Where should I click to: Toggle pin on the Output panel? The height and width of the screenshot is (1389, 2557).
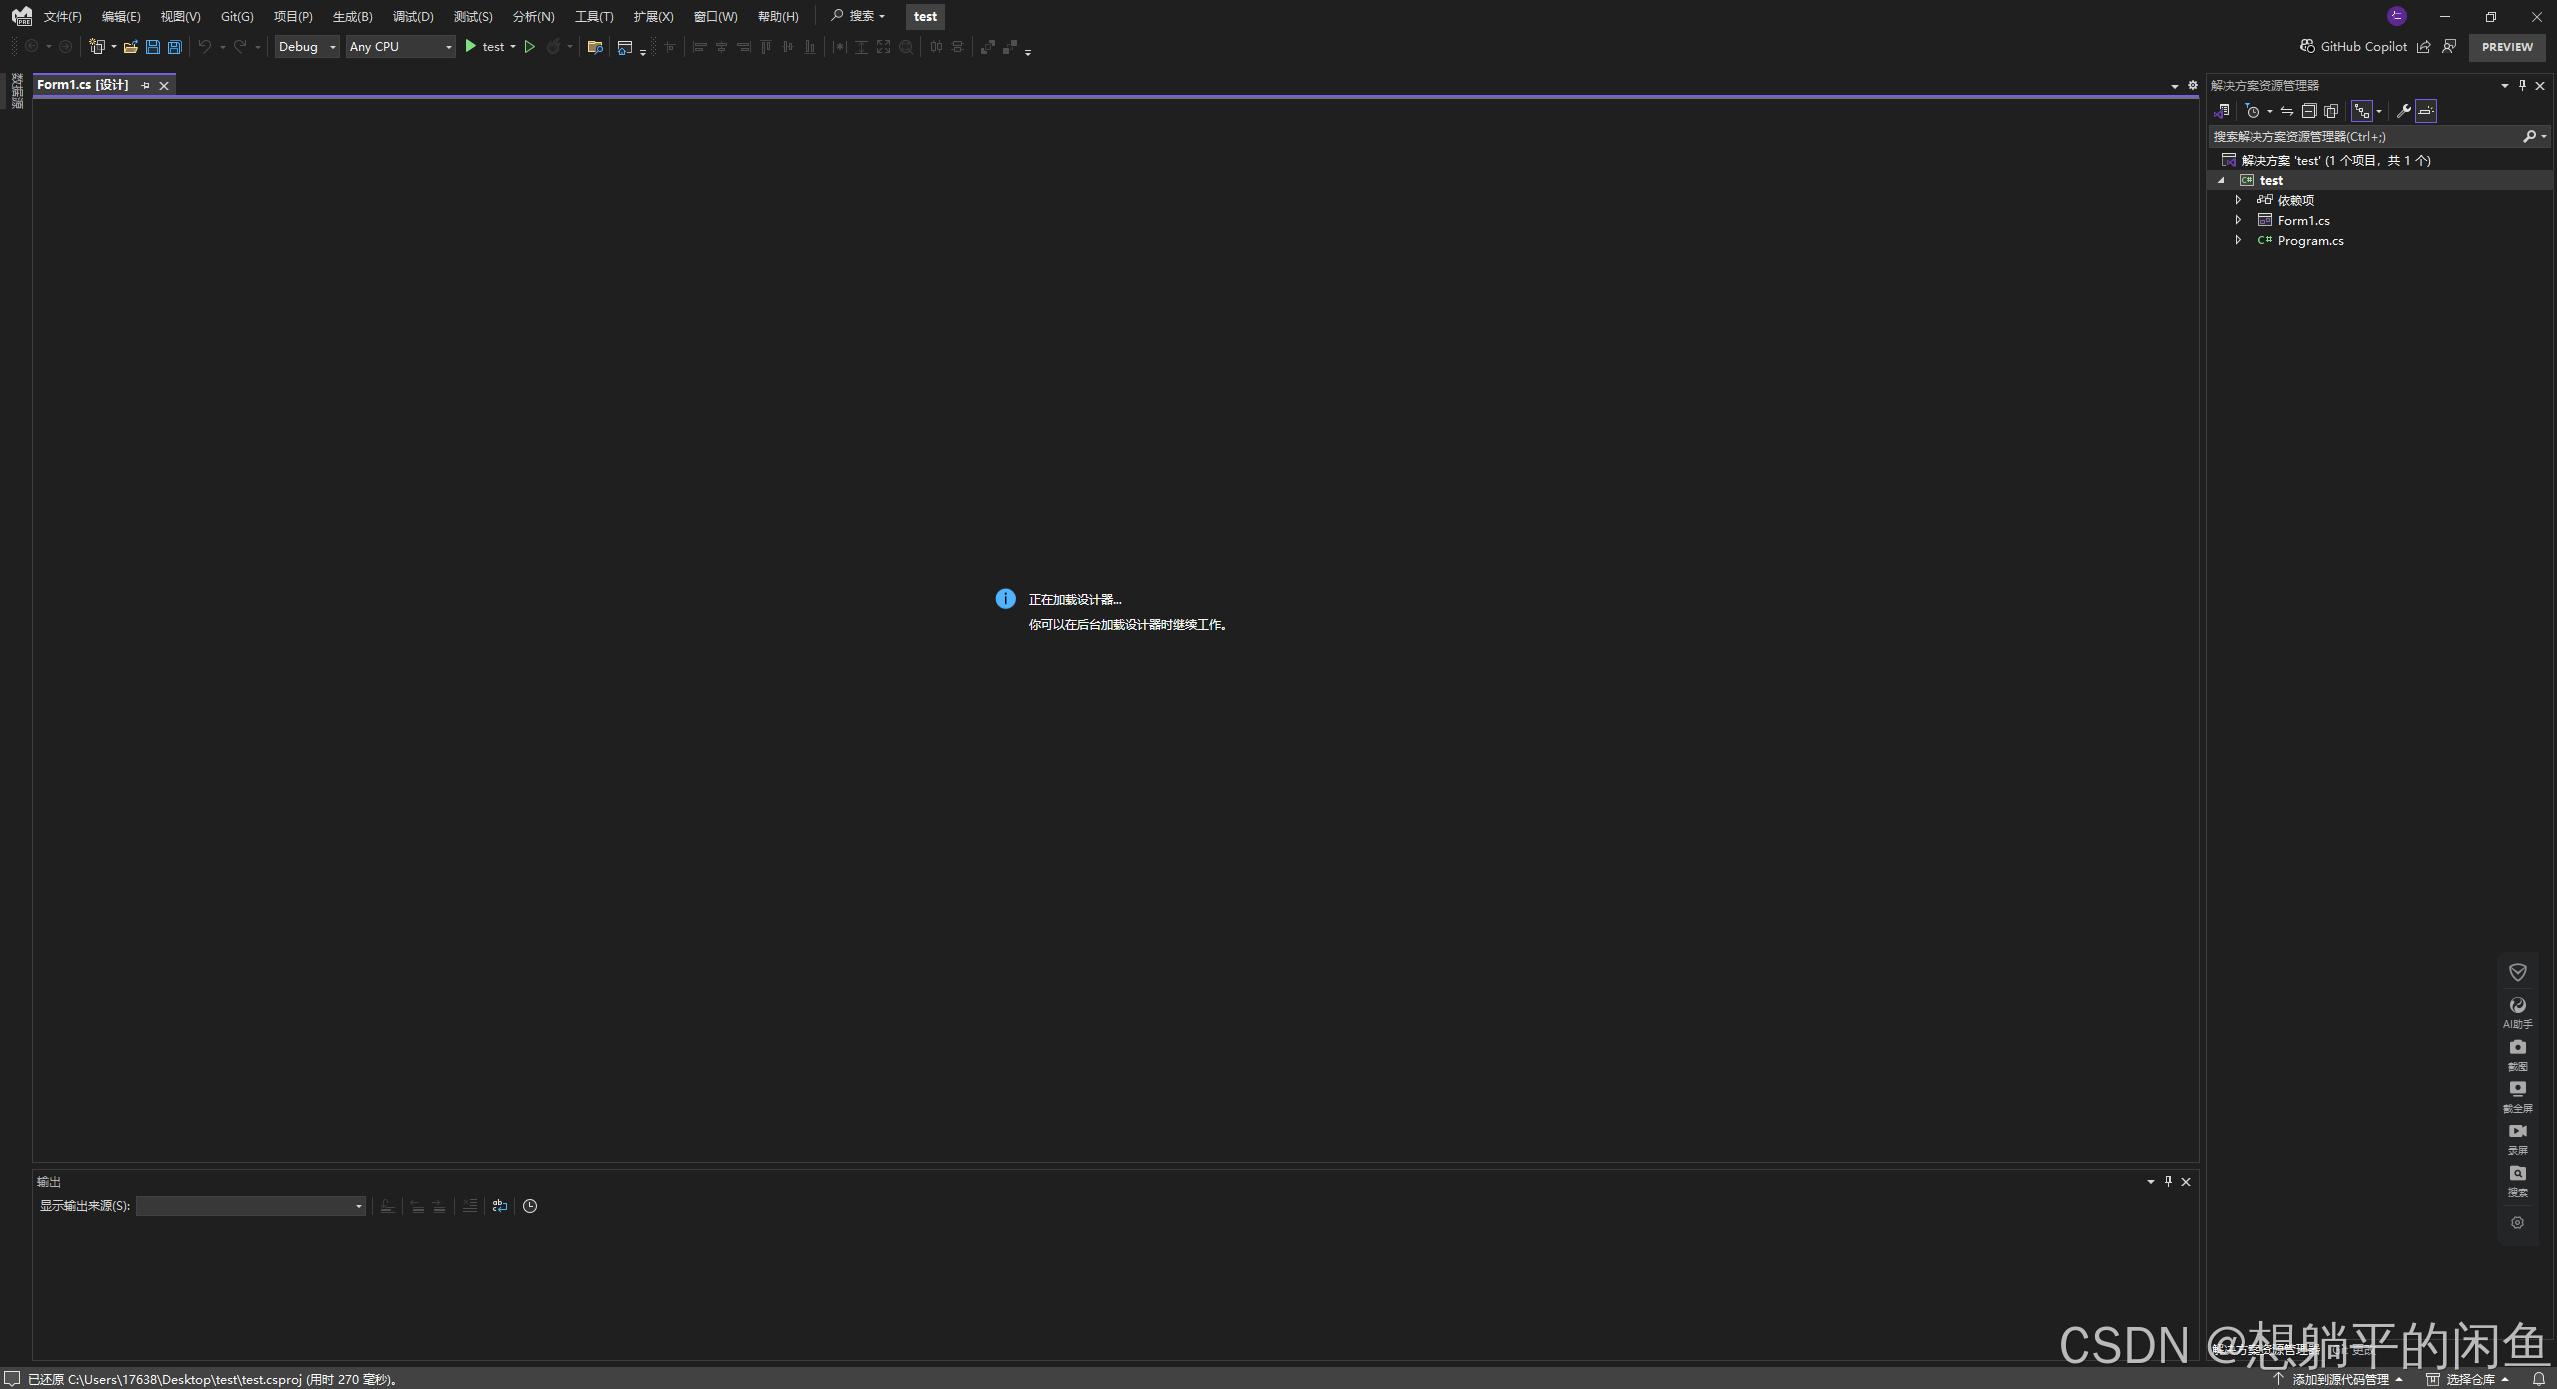(x=2168, y=1182)
